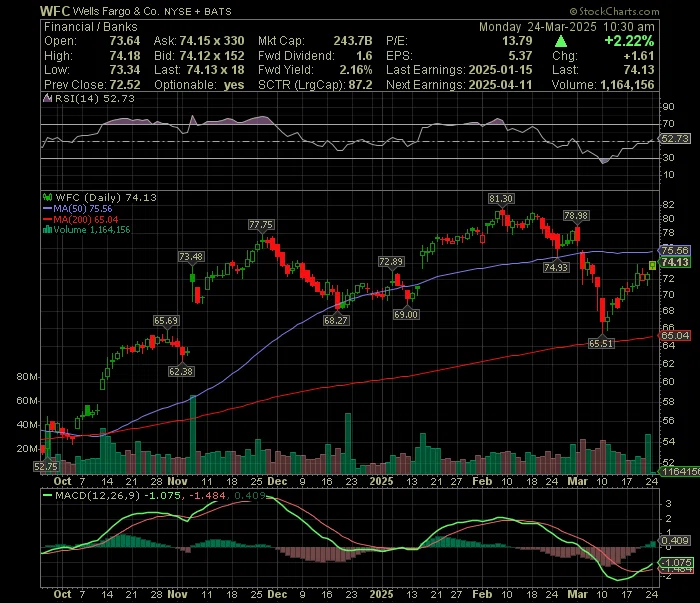Click the yellow latest candlestick

point(652,266)
